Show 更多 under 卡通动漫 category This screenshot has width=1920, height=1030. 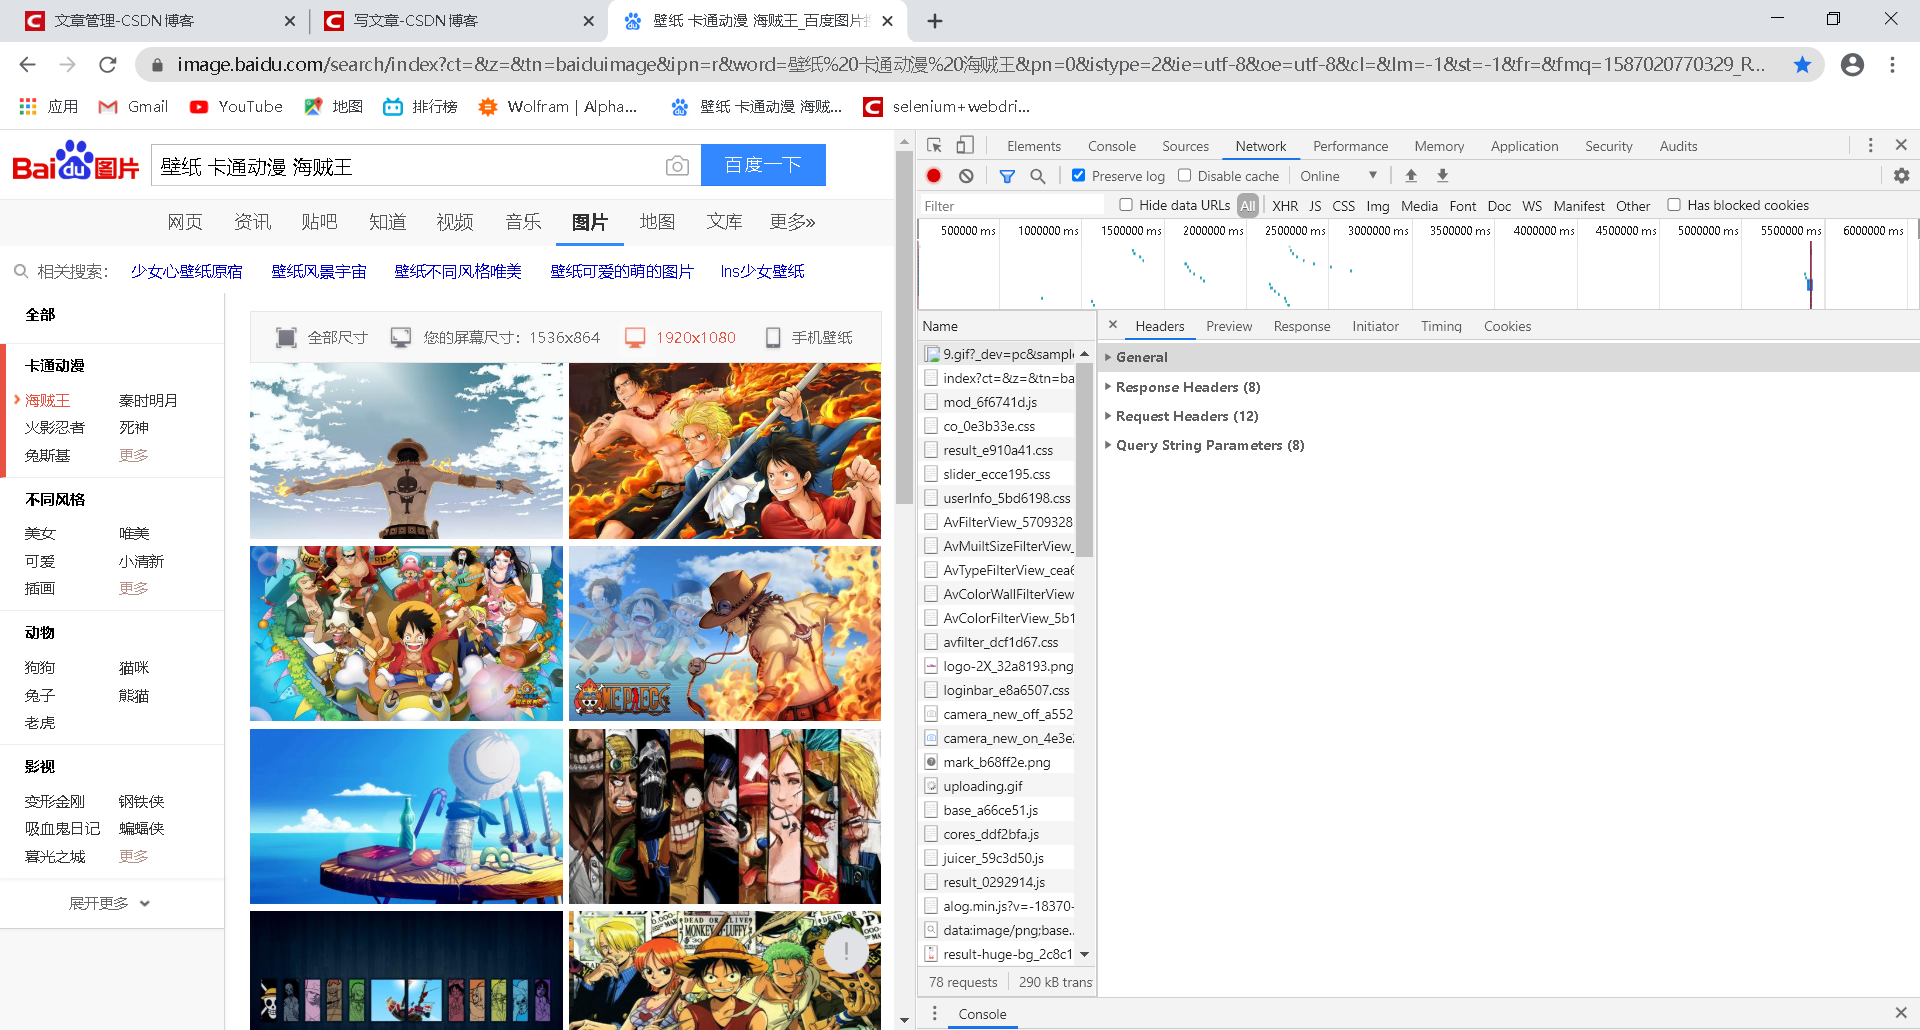[x=133, y=455]
